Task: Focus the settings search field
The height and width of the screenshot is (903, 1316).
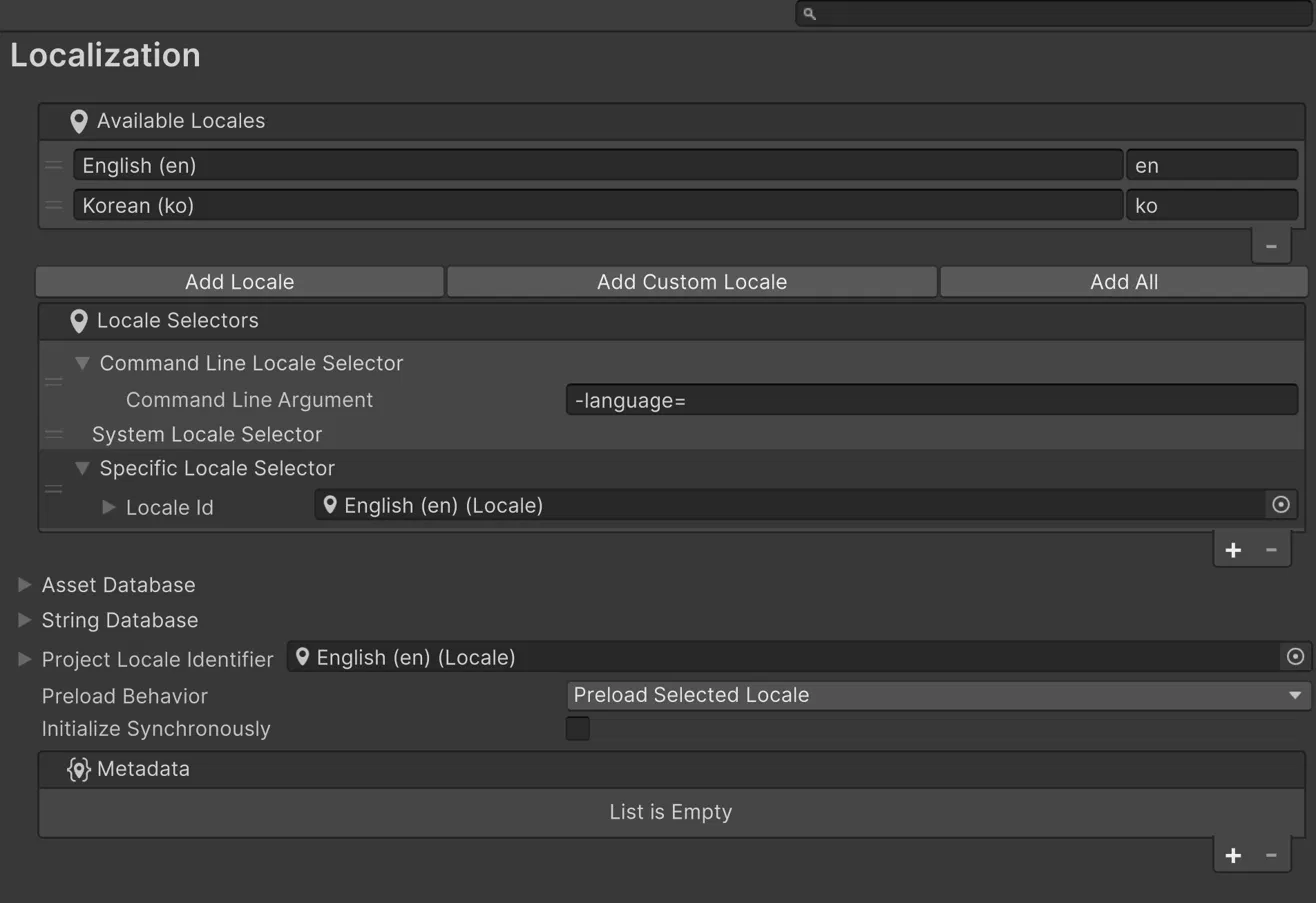Action: tap(1054, 14)
